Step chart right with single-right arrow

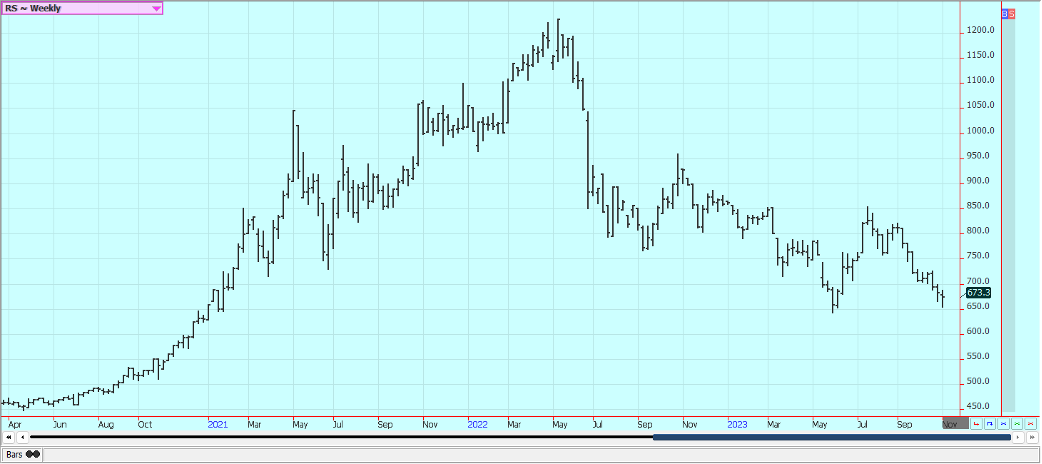pos(1018,437)
